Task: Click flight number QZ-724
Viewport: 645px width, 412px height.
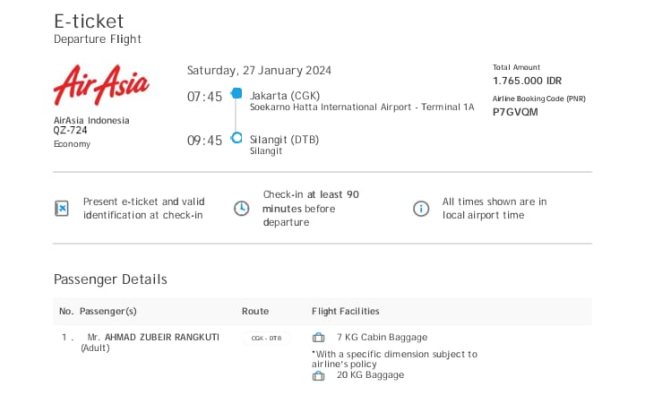Action: [x=70, y=130]
